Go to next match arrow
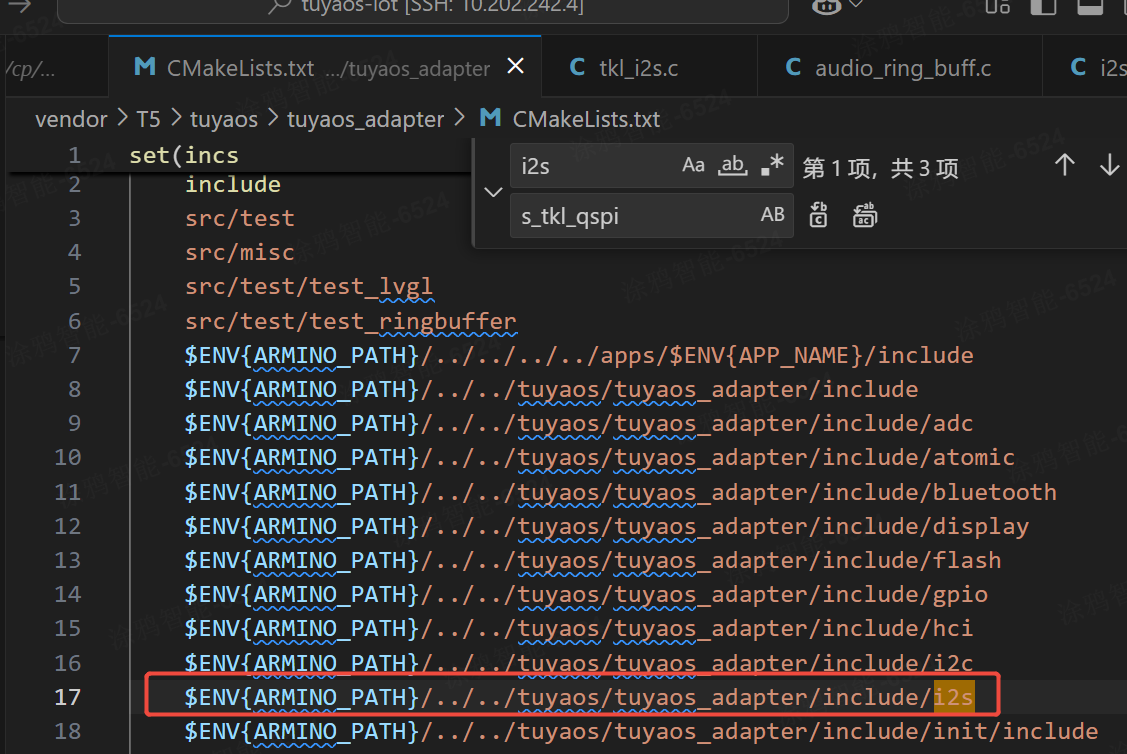Viewport: 1127px width, 754px height. tap(1109, 165)
